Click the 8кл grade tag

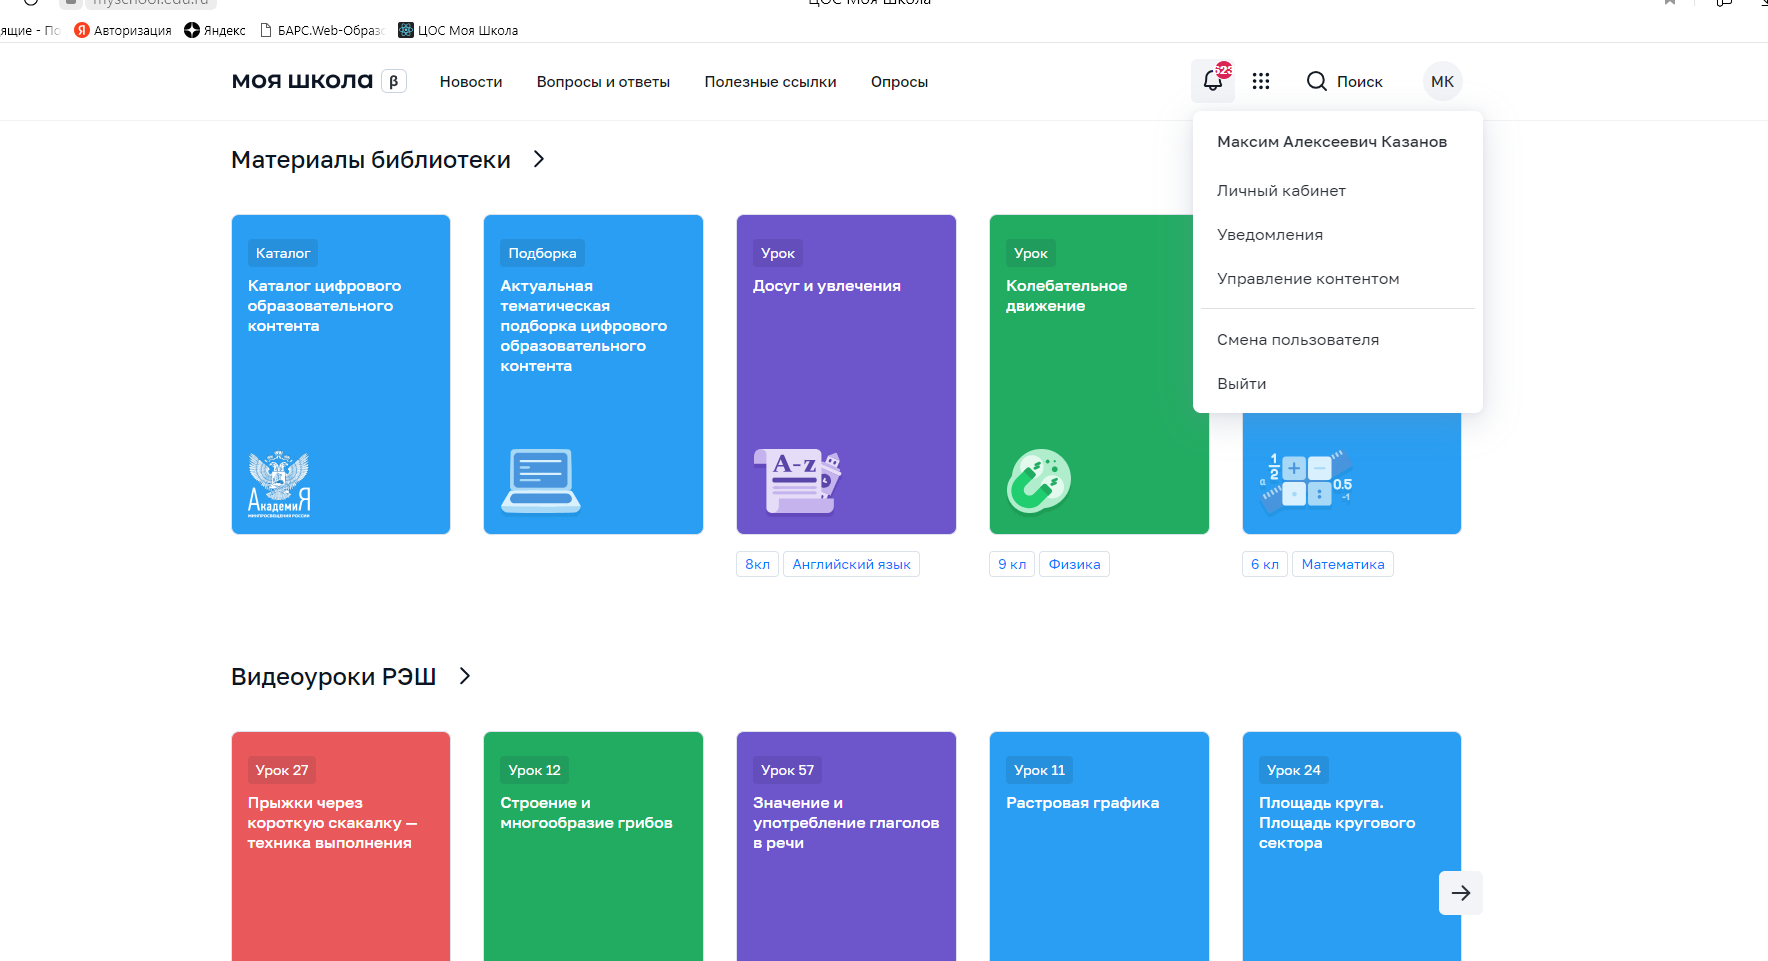point(757,564)
